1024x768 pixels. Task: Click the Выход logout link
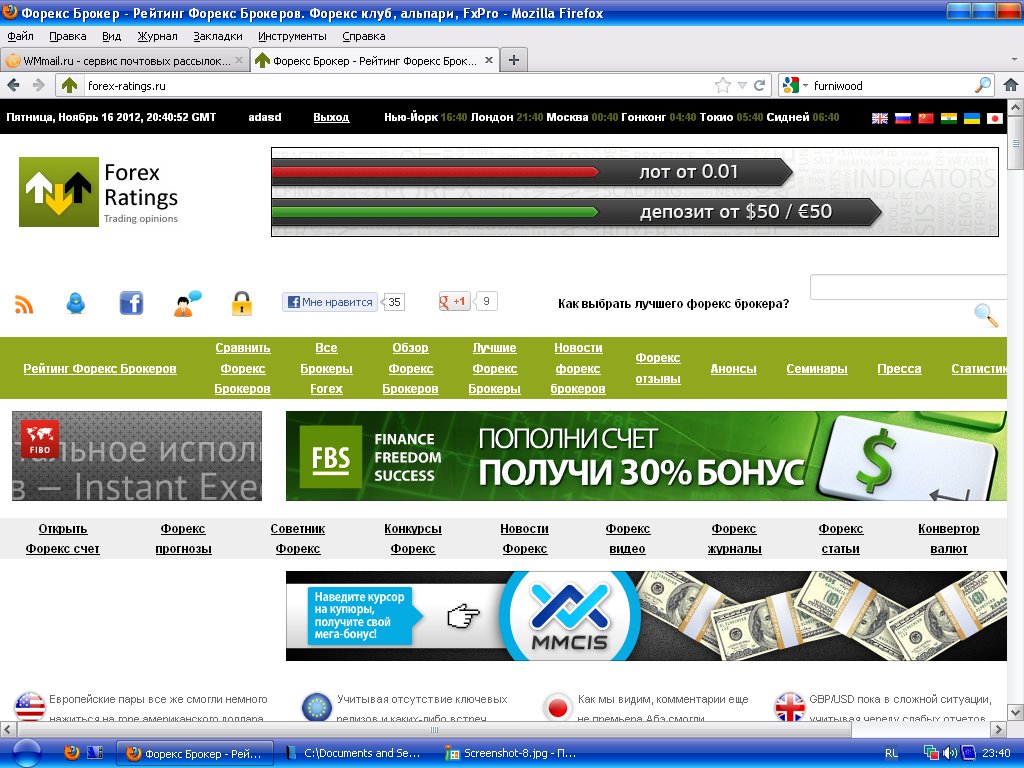tap(331, 118)
